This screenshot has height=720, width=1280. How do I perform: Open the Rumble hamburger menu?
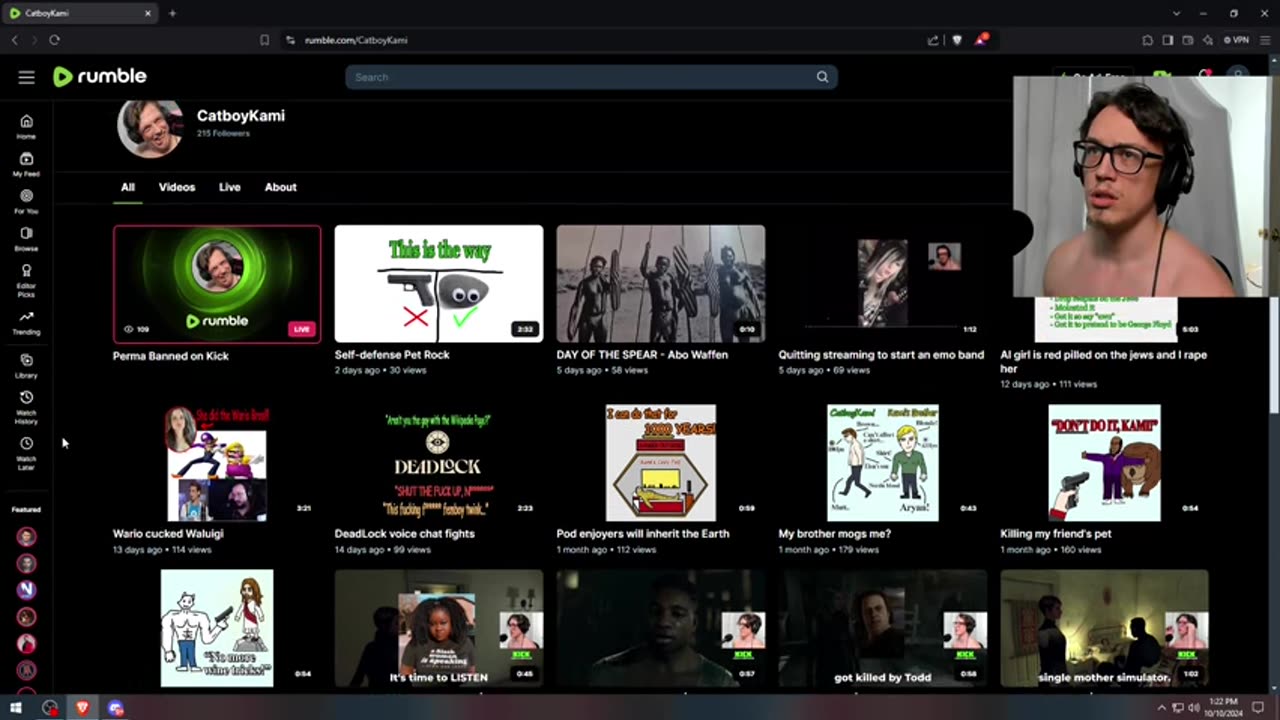point(26,77)
